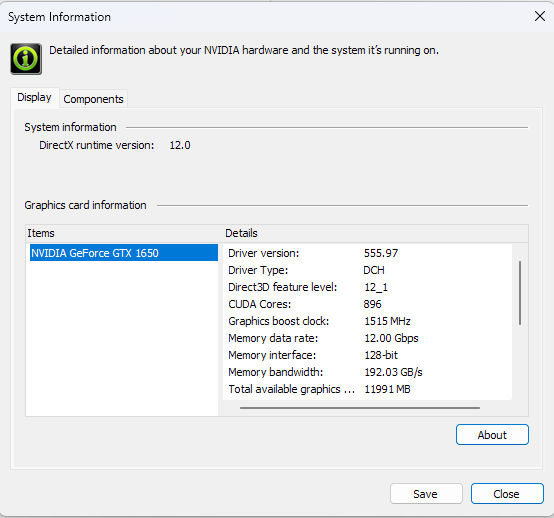Click the Details vertical scrollbar thumb
This screenshot has width=554, height=518.
coord(520,293)
